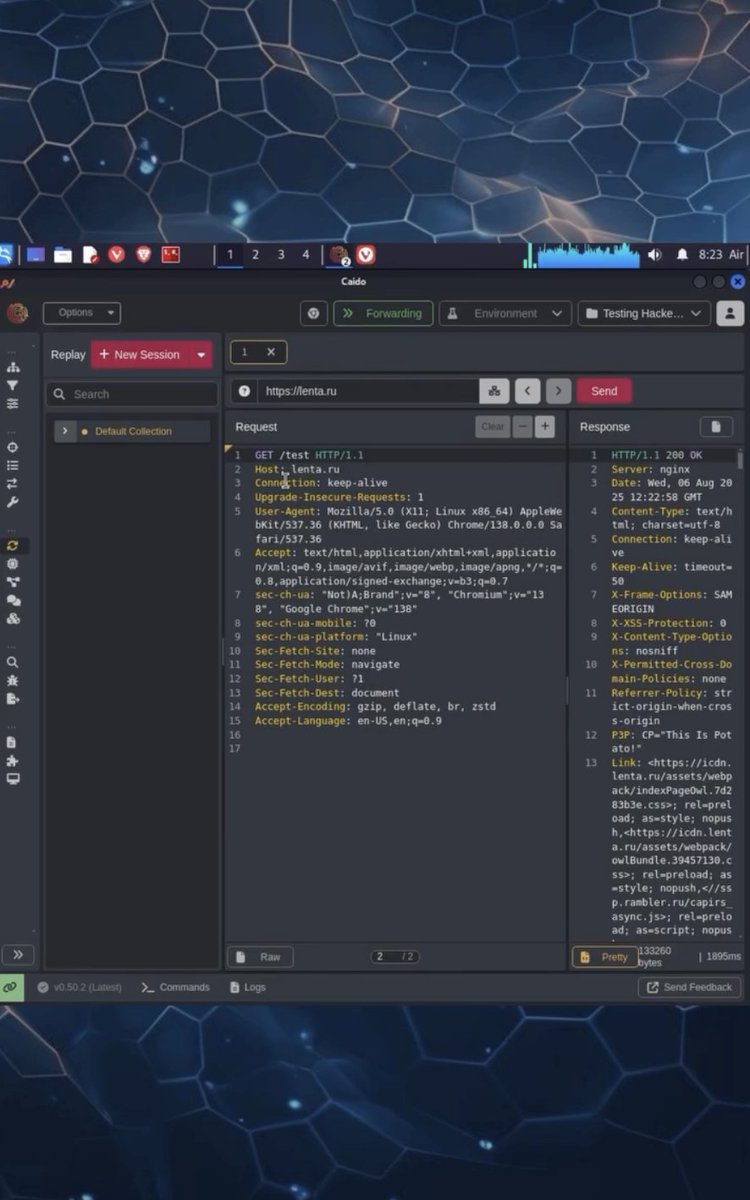Click the taskbar volume speaker icon
750x1200 pixels.
coord(654,255)
